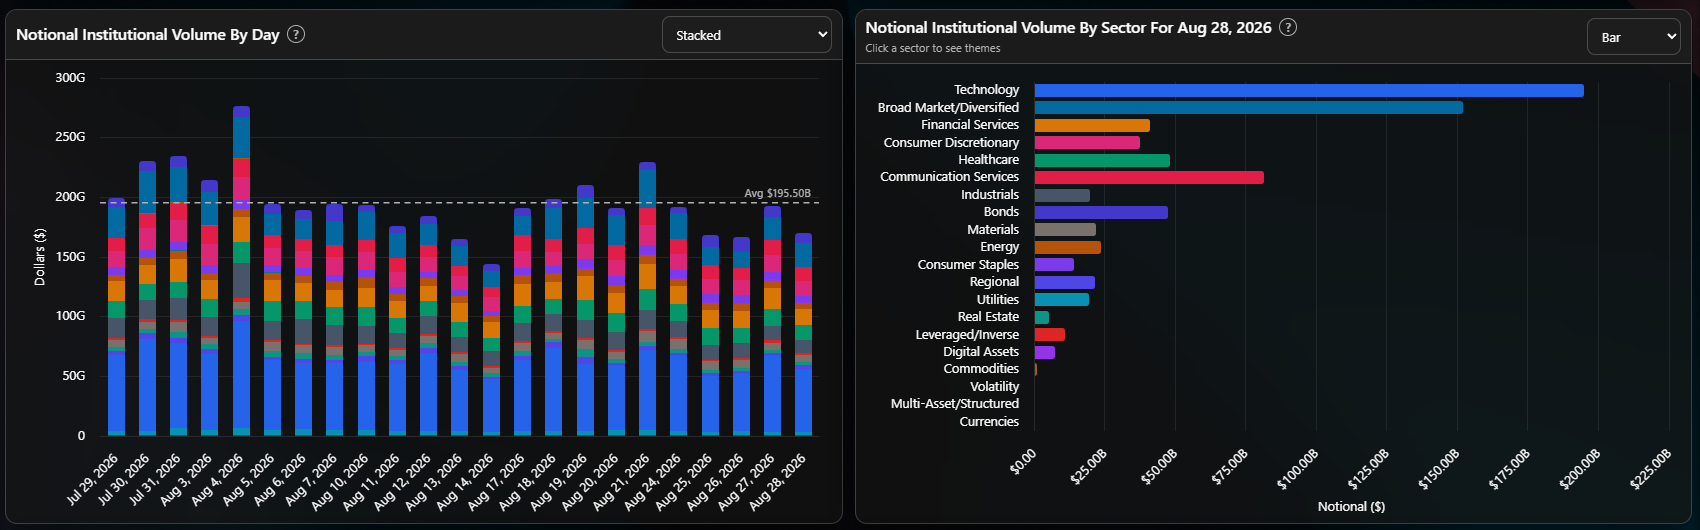The height and width of the screenshot is (530, 1700).
Task: Select the Commodities sector label
Action: (981, 369)
